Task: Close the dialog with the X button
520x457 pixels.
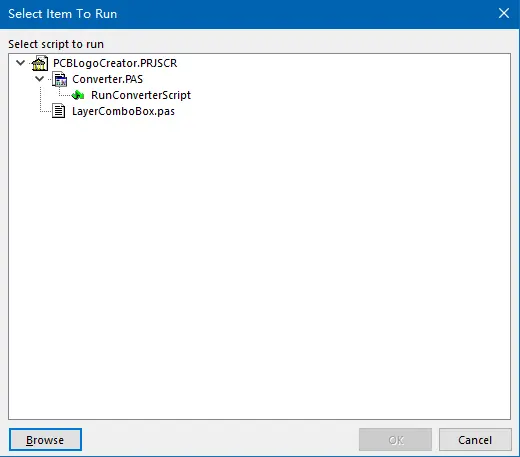Action: 504,13
